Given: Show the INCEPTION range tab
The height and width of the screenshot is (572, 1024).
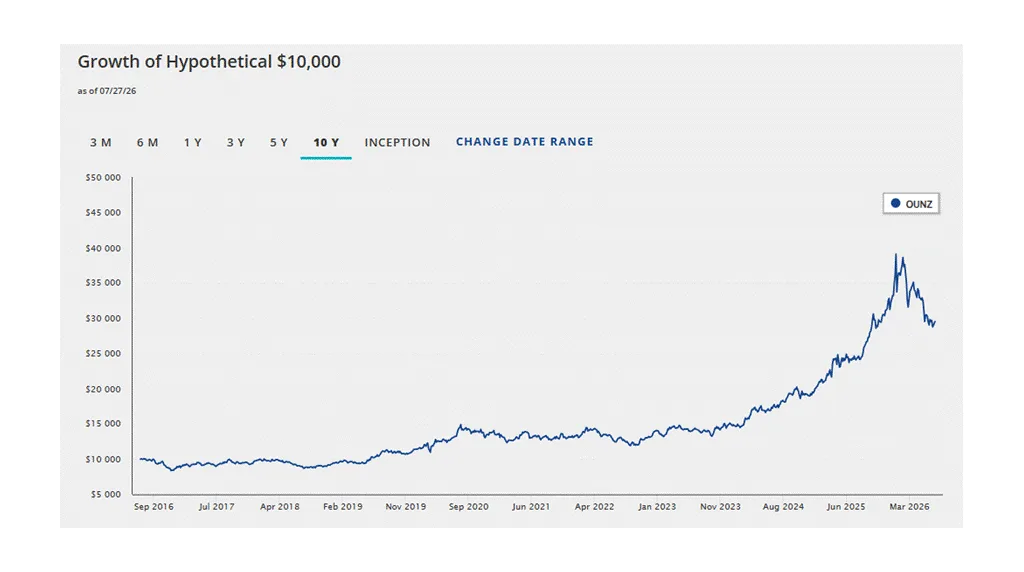Looking at the screenshot, I should coord(397,142).
